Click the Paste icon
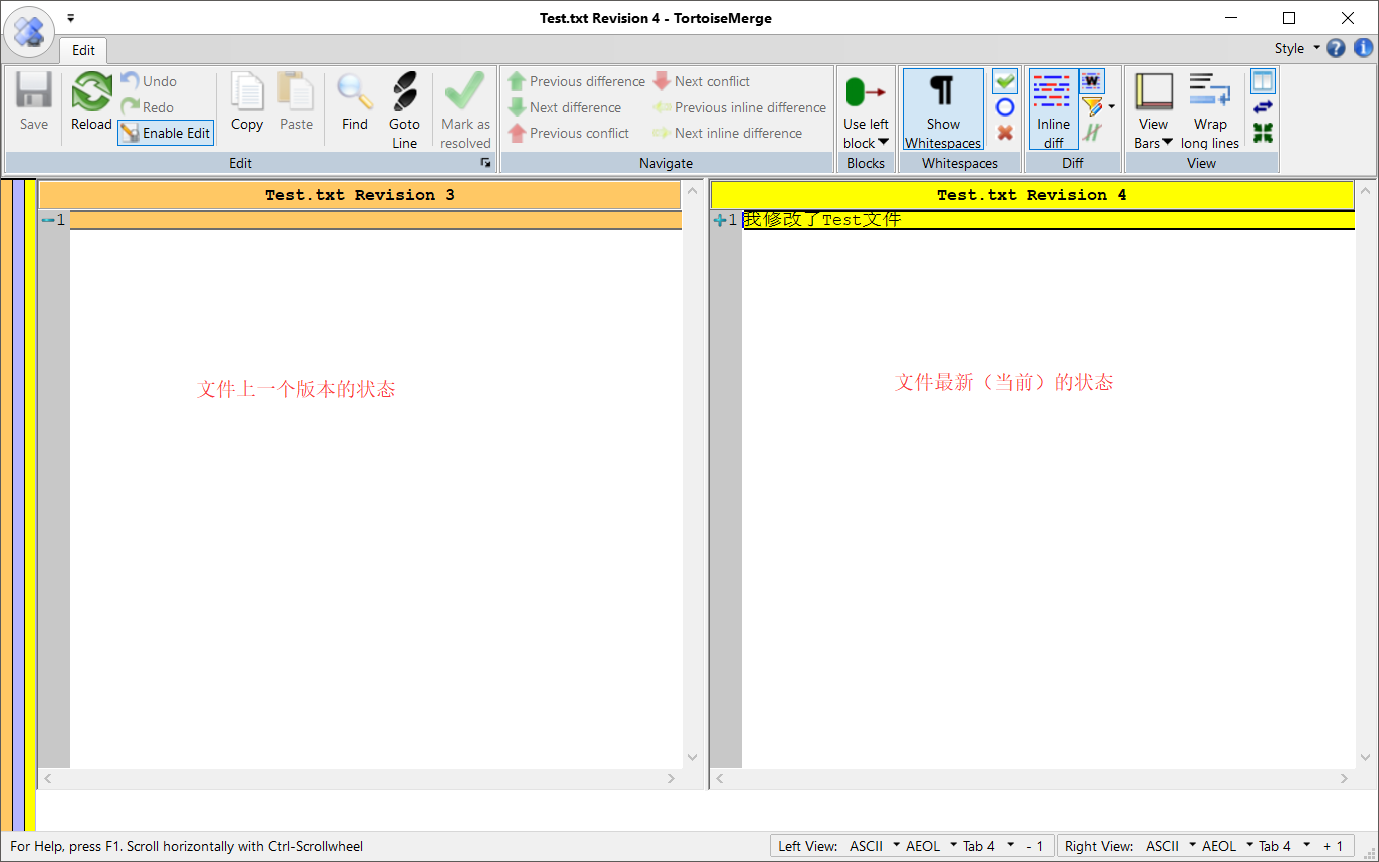Screen dimensions: 1379x862 click(x=296, y=92)
